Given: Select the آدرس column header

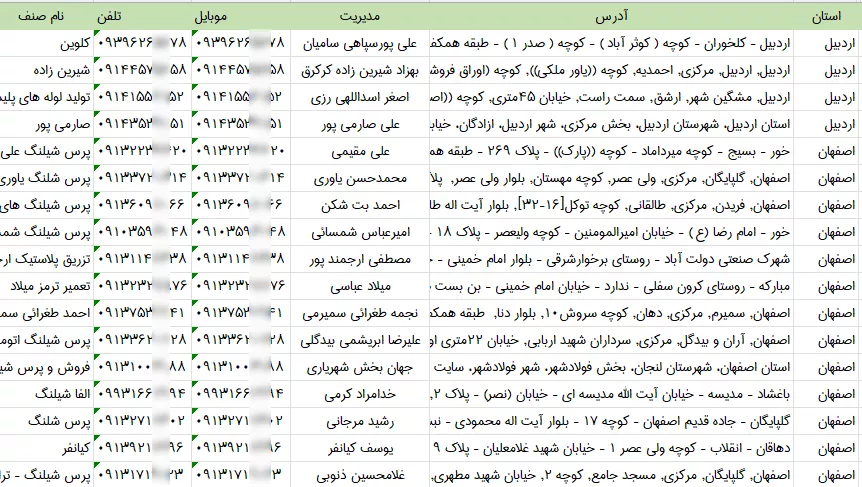Looking at the screenshot, I should [x=611, y=16].
